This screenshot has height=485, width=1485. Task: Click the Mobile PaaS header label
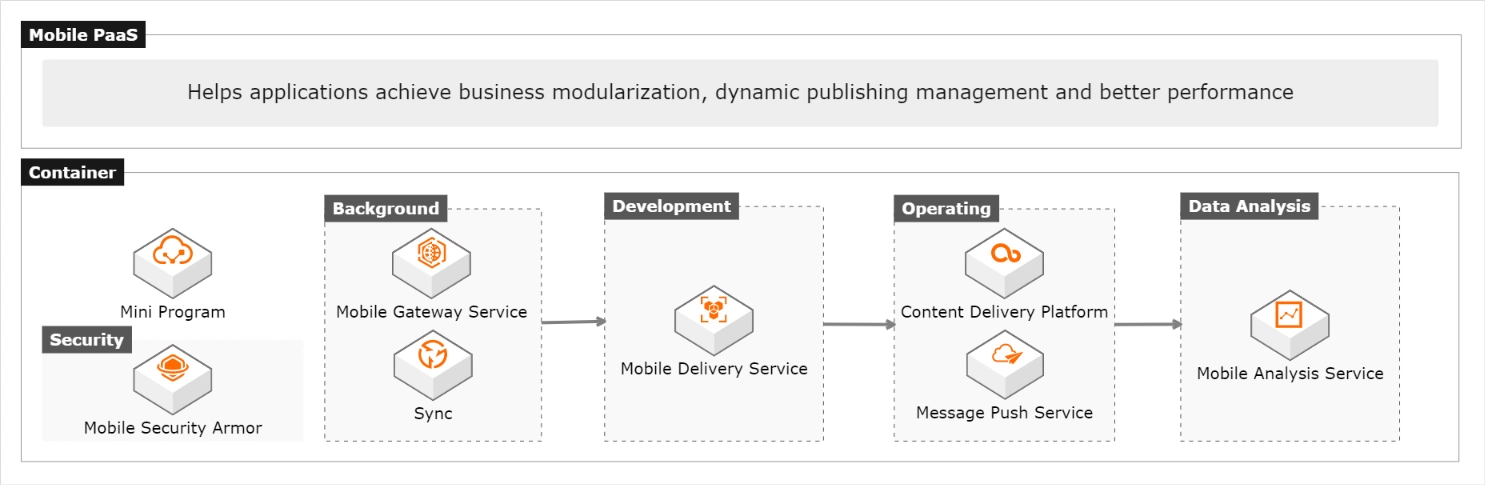point(85,36)
